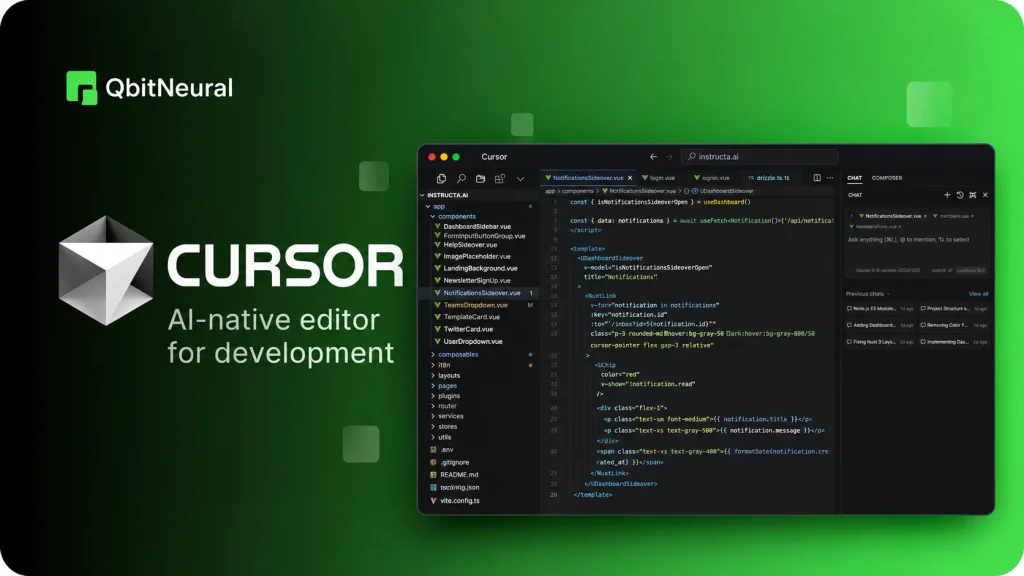This screenshot has height=576, width=1024.
Task: Open TwitterCard.vue in the file tree
Action: (468, 329)
